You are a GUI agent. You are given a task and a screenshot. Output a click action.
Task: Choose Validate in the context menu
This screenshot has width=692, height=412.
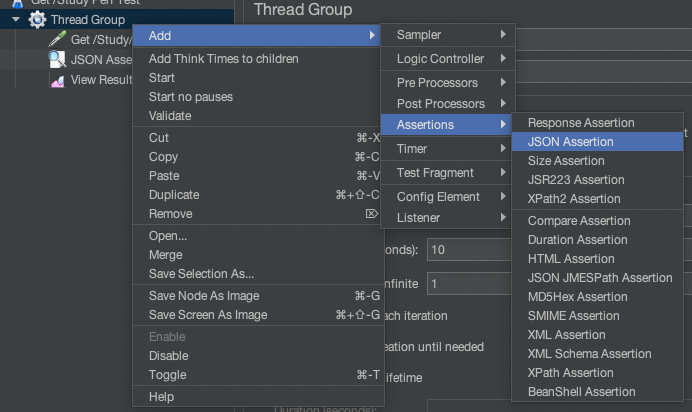tap(170, 116)
